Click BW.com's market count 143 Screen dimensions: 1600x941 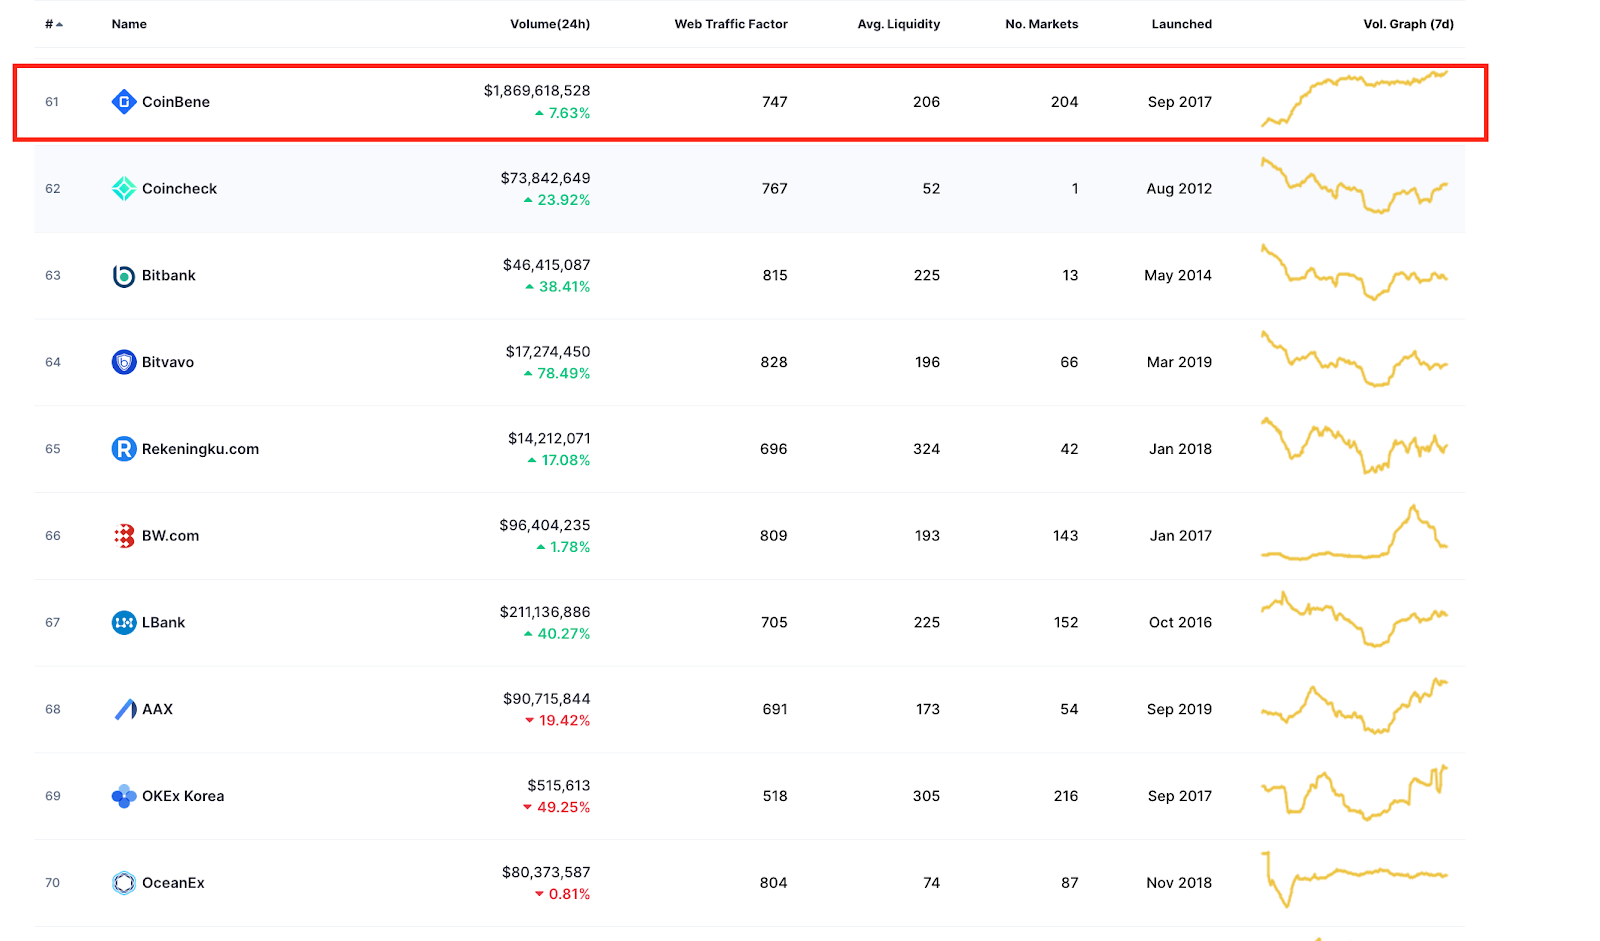(x=1066, y=536)
